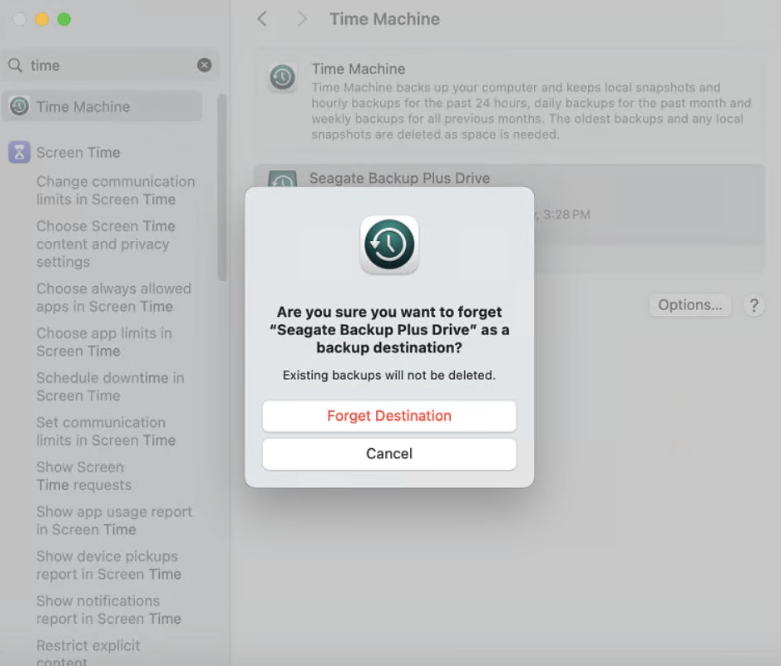This screenshot has width=781, height=666.
Task: Select Screen Time in sidebar
Action: tap(78, 152)
